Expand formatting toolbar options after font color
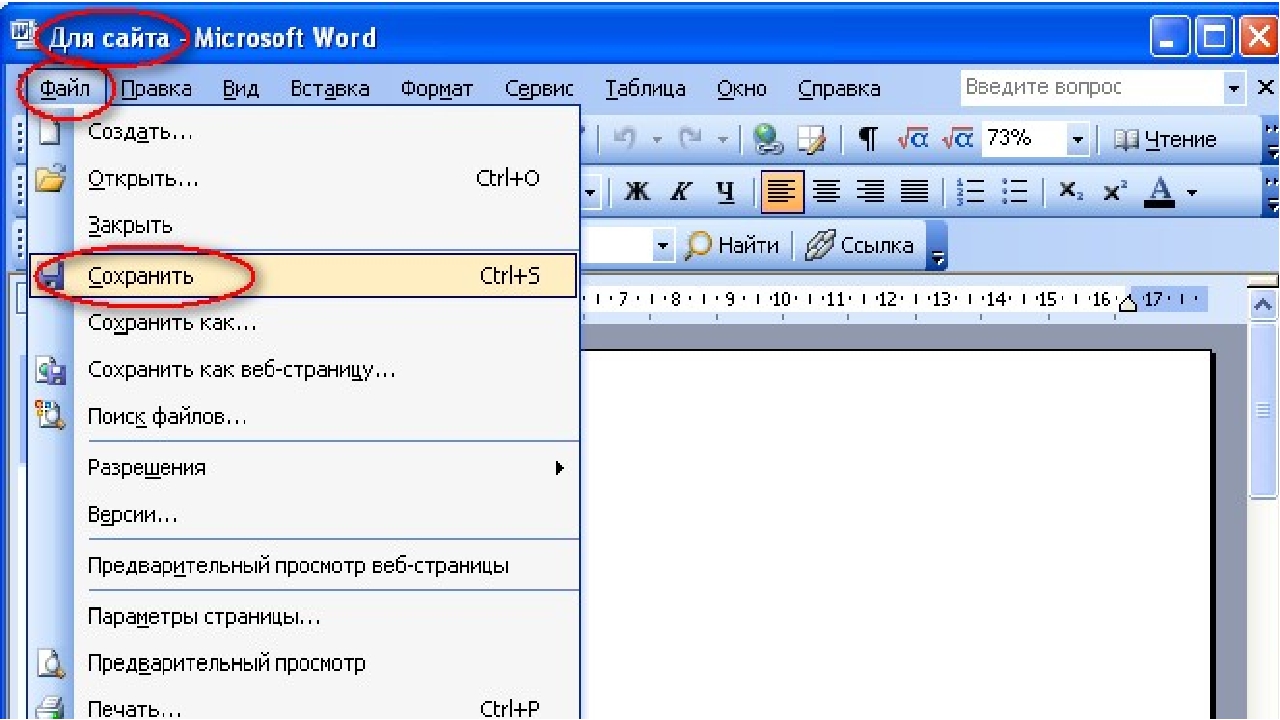The width and height of the screenshot is (1280, 720). 1271,191
